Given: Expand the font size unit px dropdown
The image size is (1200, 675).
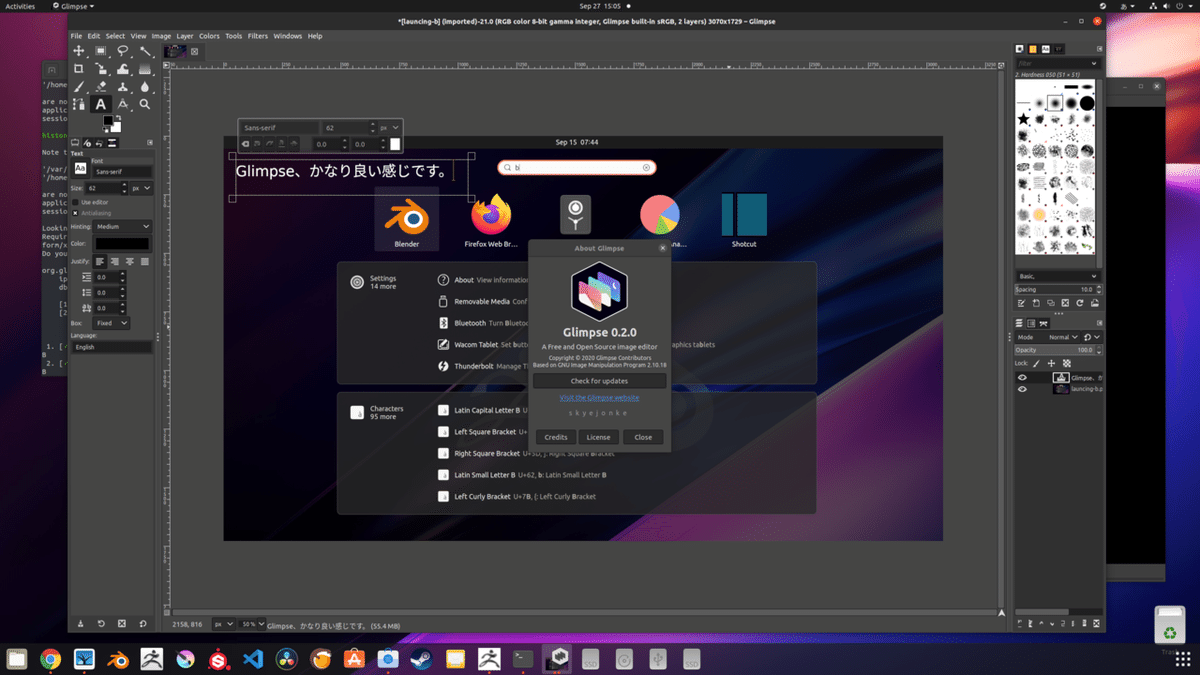Looking at the screenshot, I should (141, 188).
